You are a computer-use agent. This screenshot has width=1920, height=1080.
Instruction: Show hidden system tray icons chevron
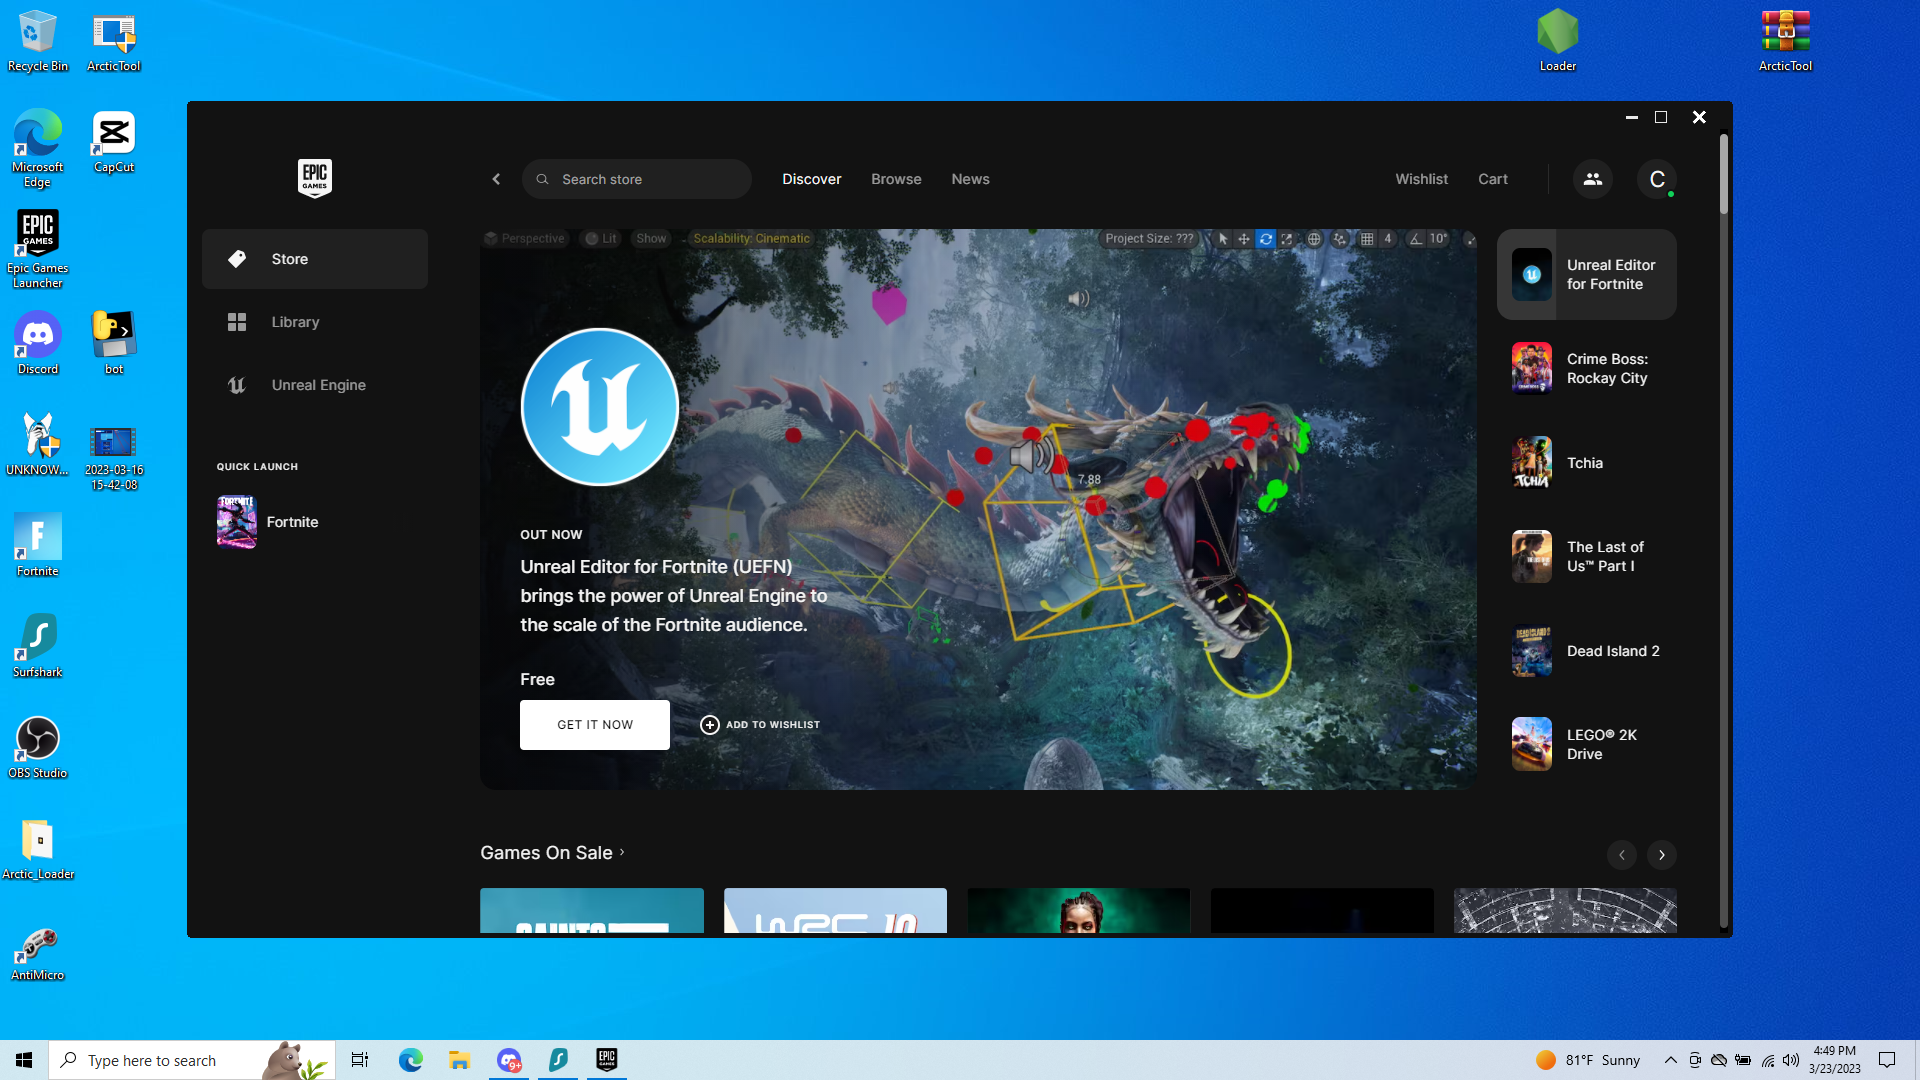[1670, 1060]
